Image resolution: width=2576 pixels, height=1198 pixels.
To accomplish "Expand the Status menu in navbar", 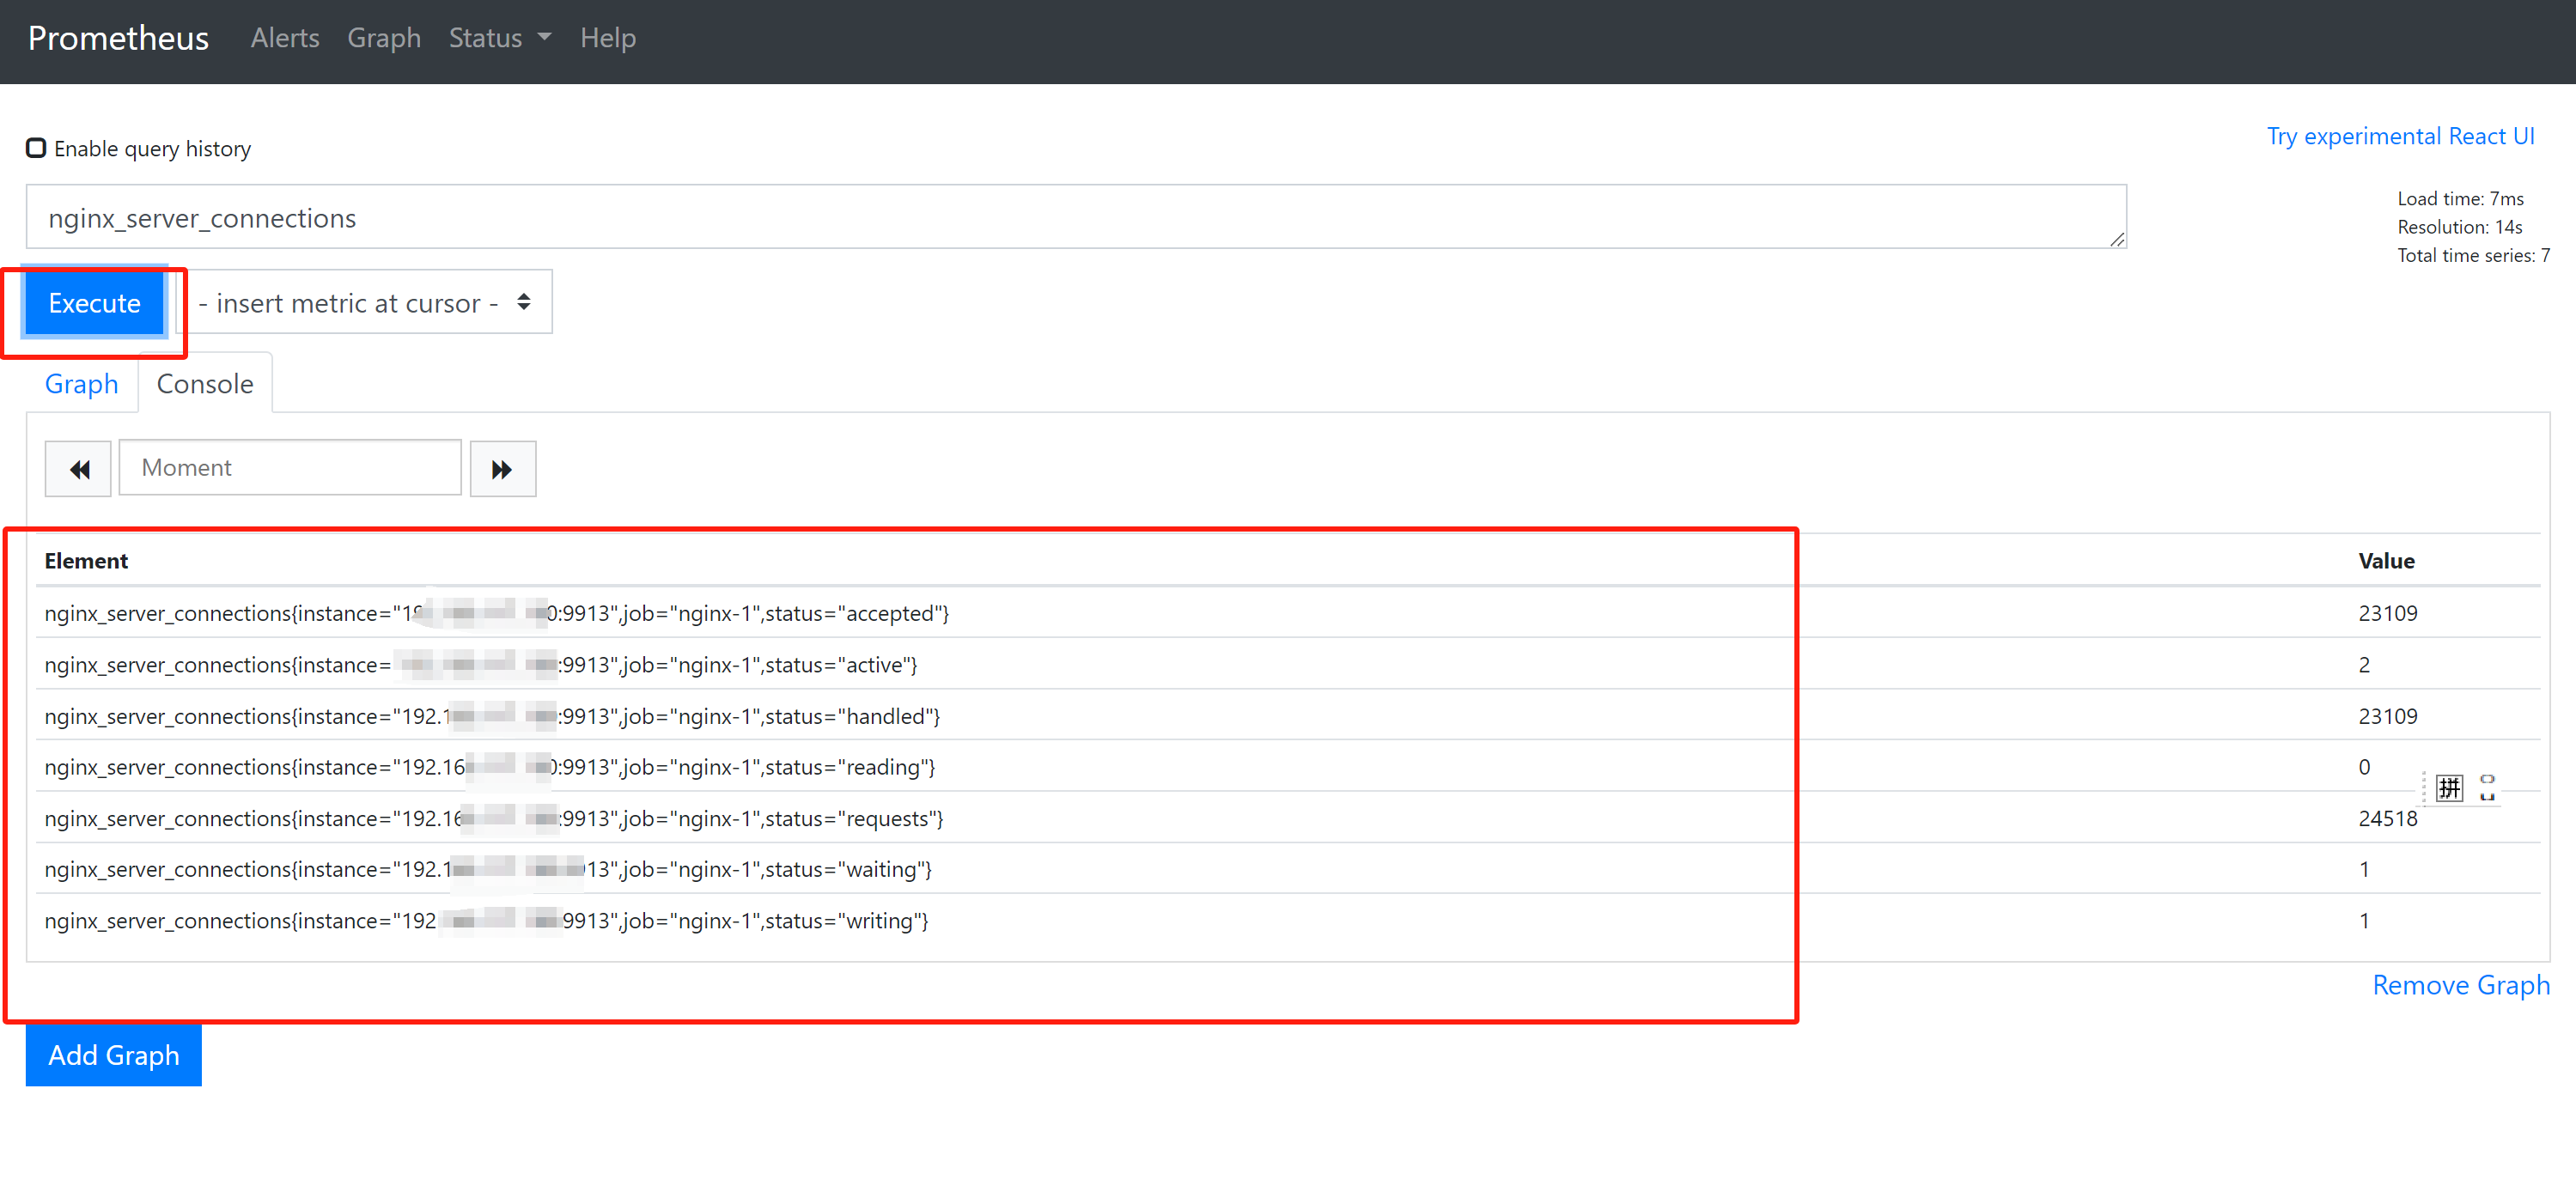I will point(499,38).
